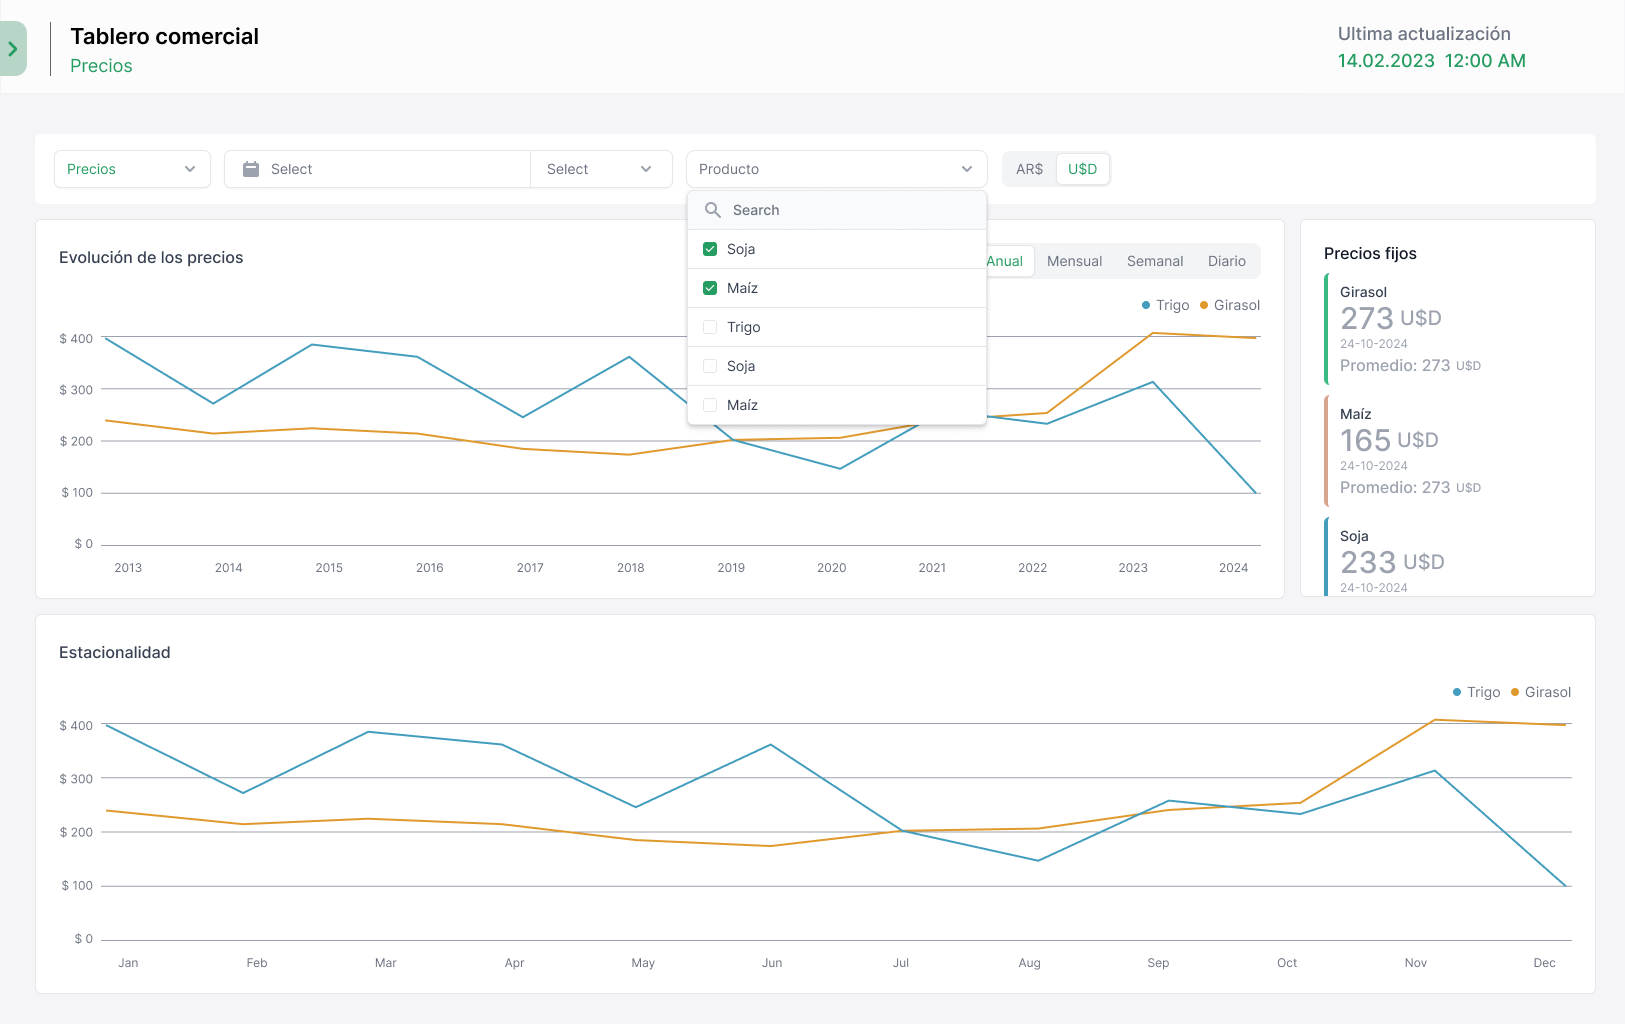Check the Trigo product checkbox
This screenshot has height=1024, width=1625.
click(x=710, y=327)
